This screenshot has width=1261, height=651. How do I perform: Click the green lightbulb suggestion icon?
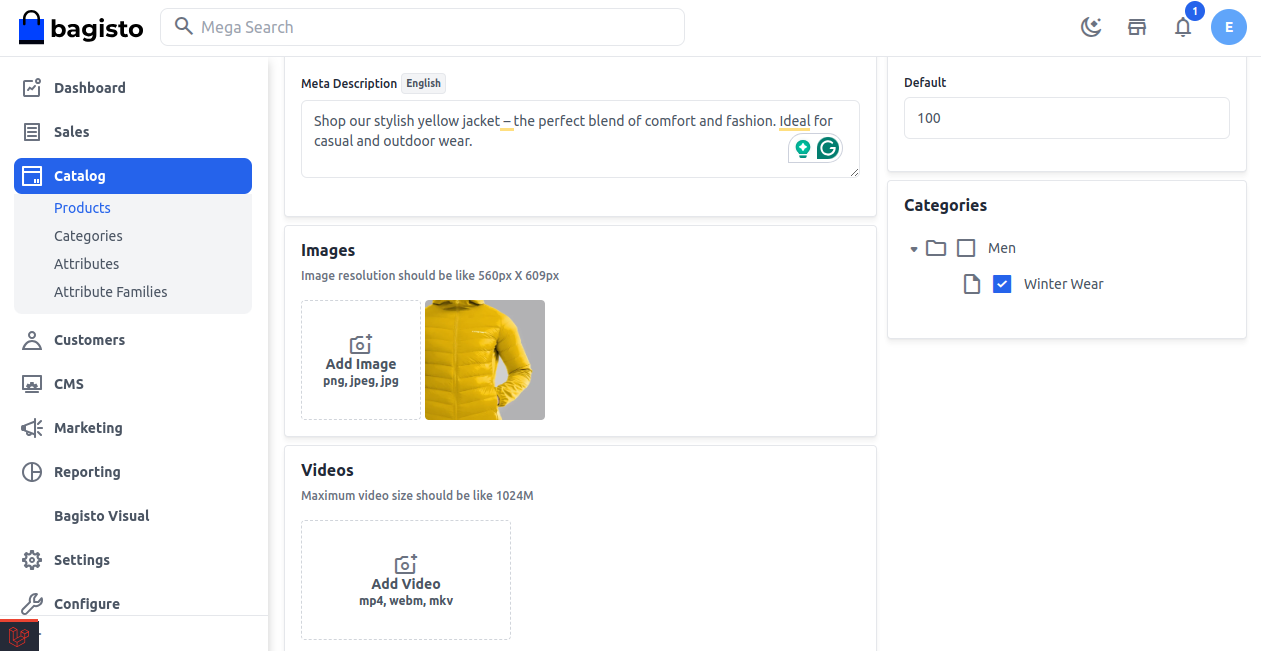pos(802,149)
